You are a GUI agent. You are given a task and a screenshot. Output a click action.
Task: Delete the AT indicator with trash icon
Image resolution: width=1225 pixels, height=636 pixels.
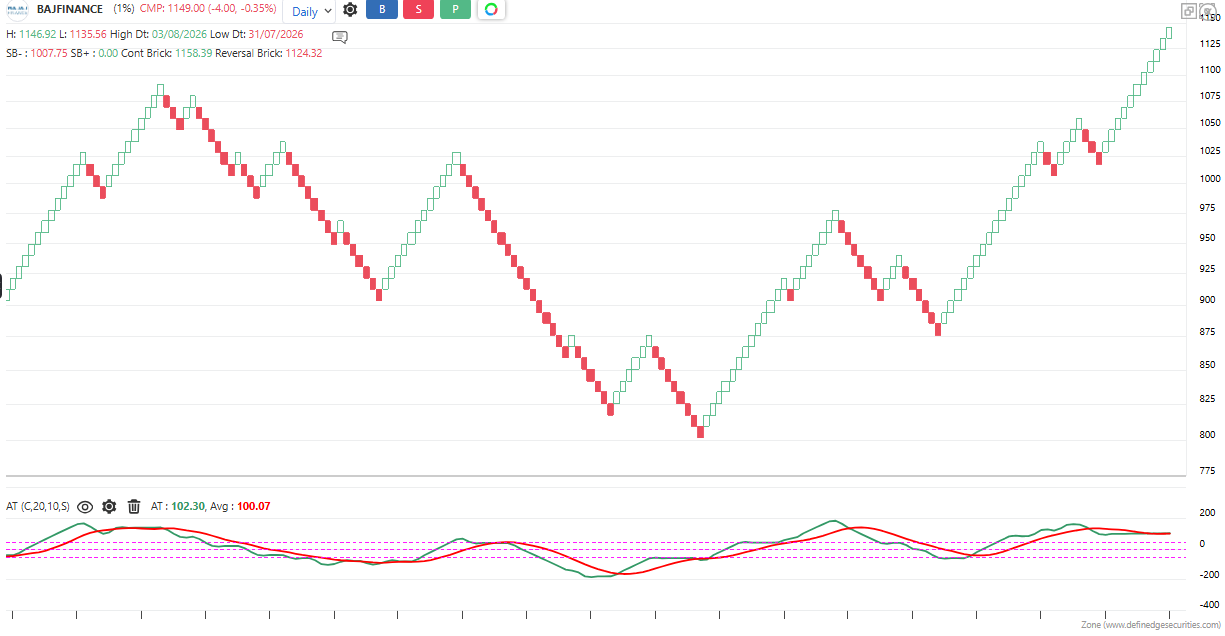134,507
